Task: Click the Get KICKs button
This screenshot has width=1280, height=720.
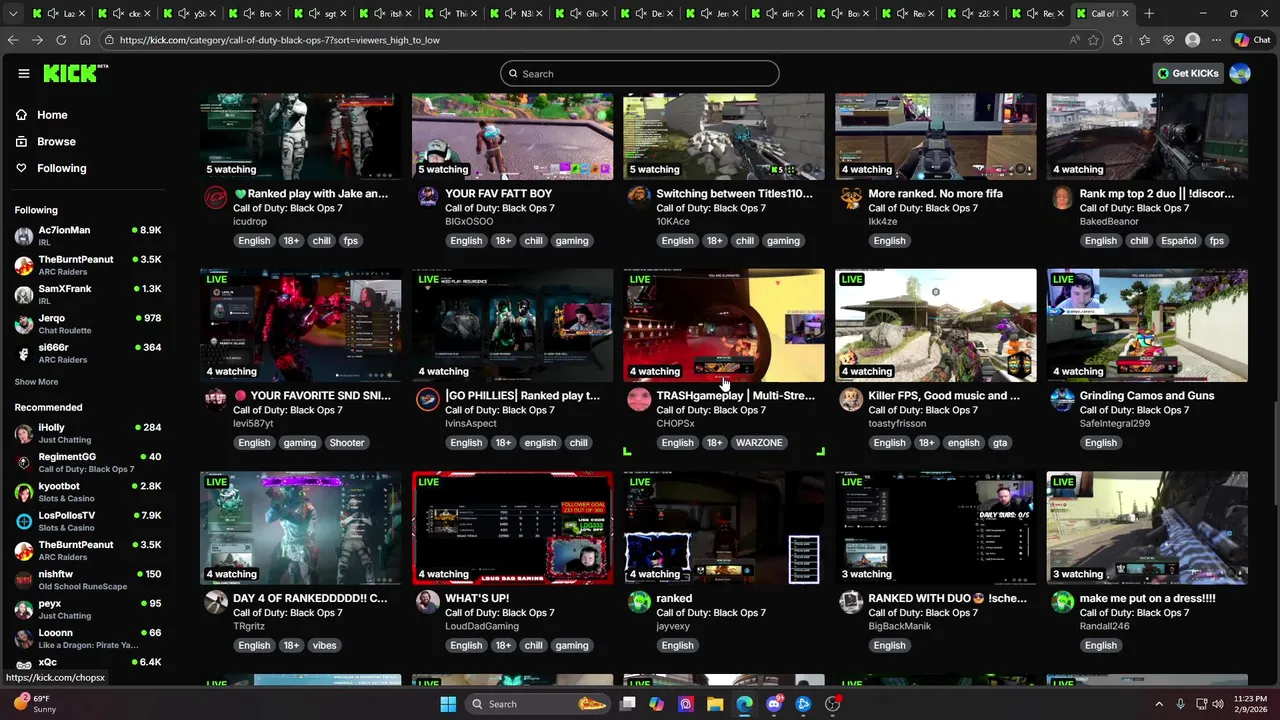Action: [x=1188, y=73]
